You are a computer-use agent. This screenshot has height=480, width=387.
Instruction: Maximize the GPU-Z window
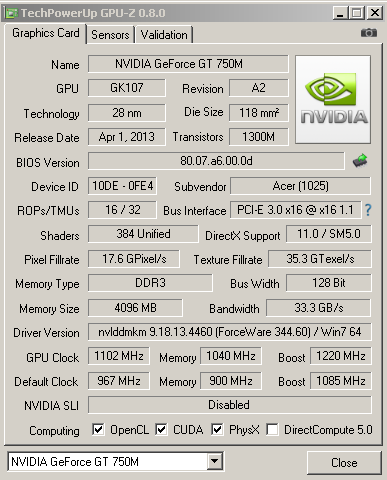click(357, 13)
